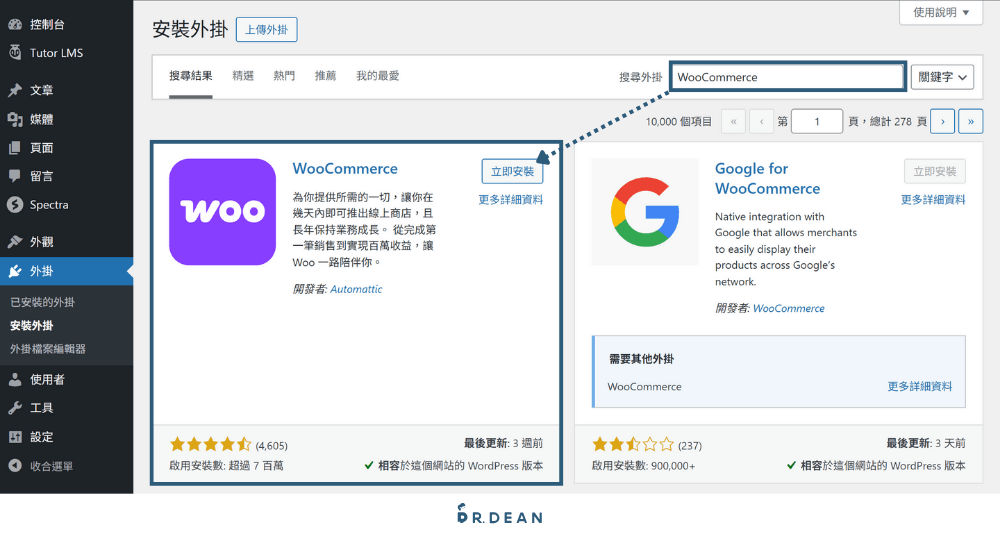1000x540 pixels.
Task: Click '啟用安裝數: 超過 7 百萬' text
Action: 226,466
